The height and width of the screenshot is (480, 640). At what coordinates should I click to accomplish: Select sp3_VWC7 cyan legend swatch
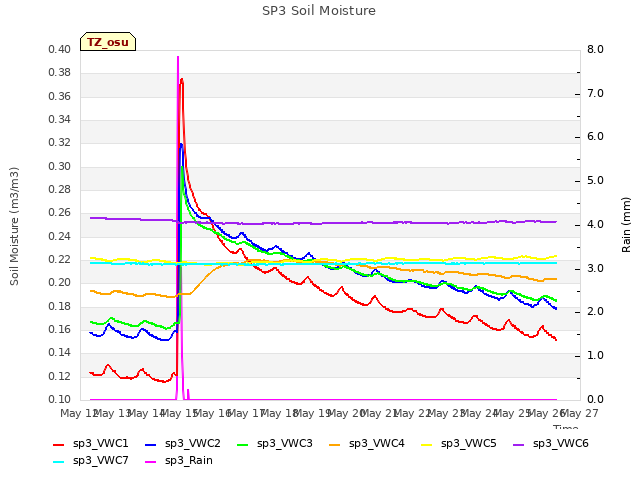click(59, 462)
